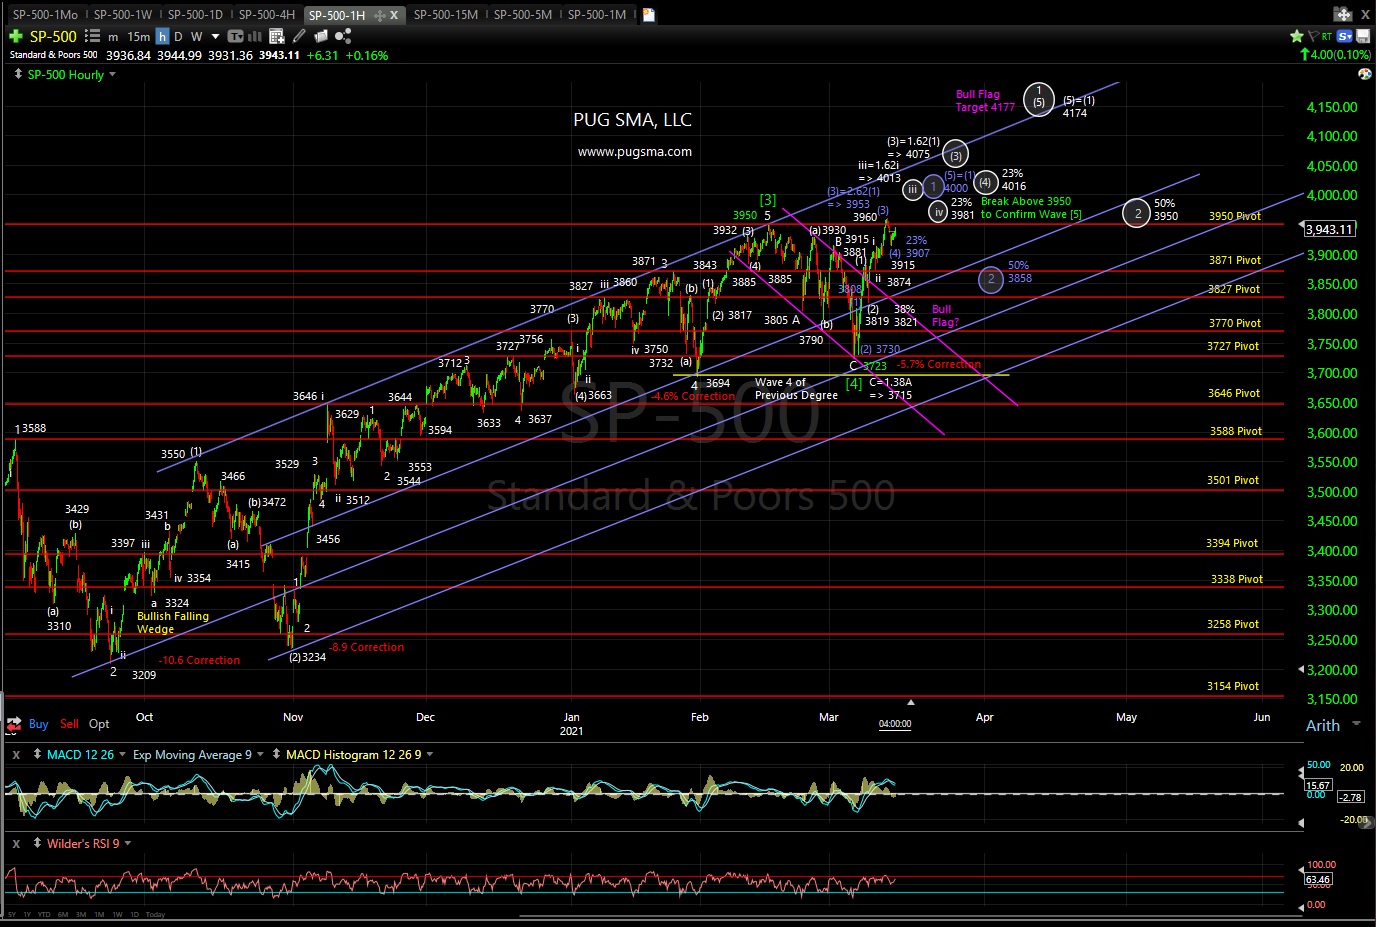This screenshot has width=1377, height=927.
Task: Click the detach window folder icon
Action: pos(1343,14)
